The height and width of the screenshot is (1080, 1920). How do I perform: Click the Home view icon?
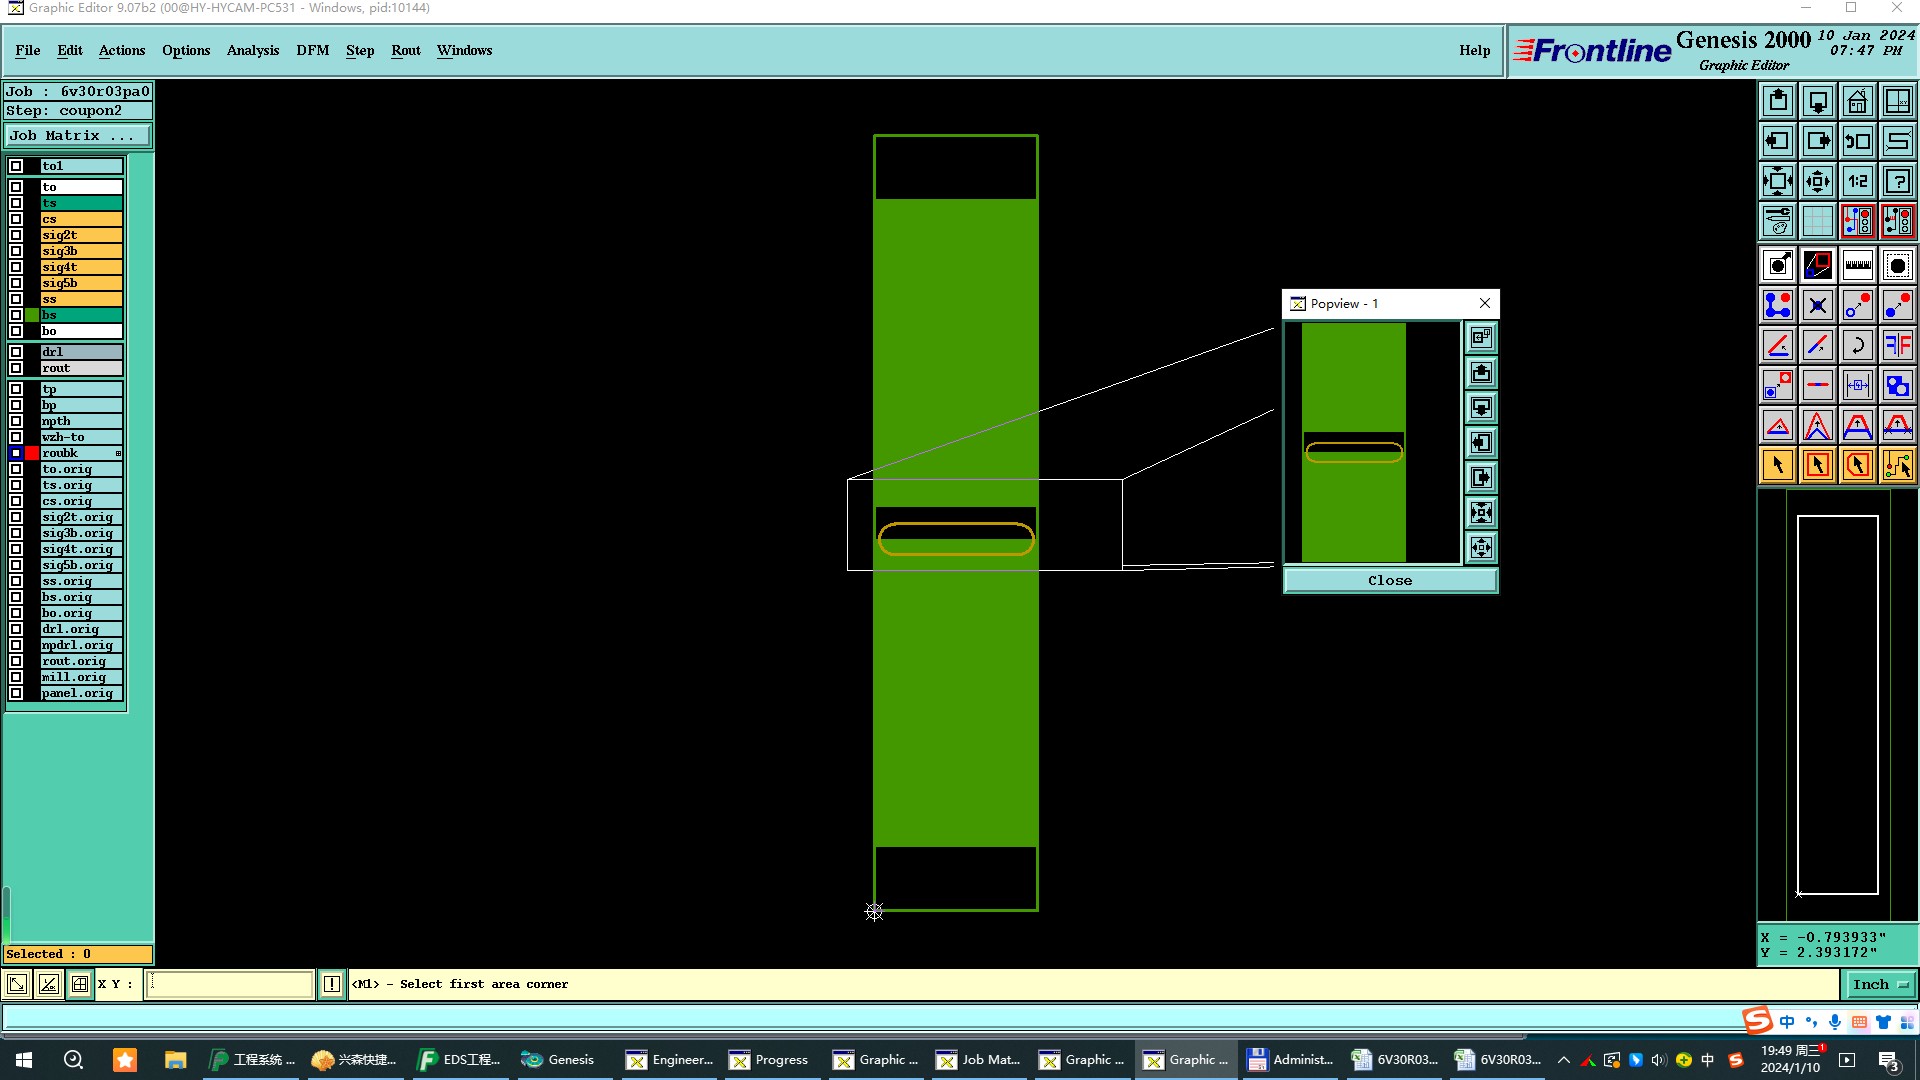[x=1857, y=101]
